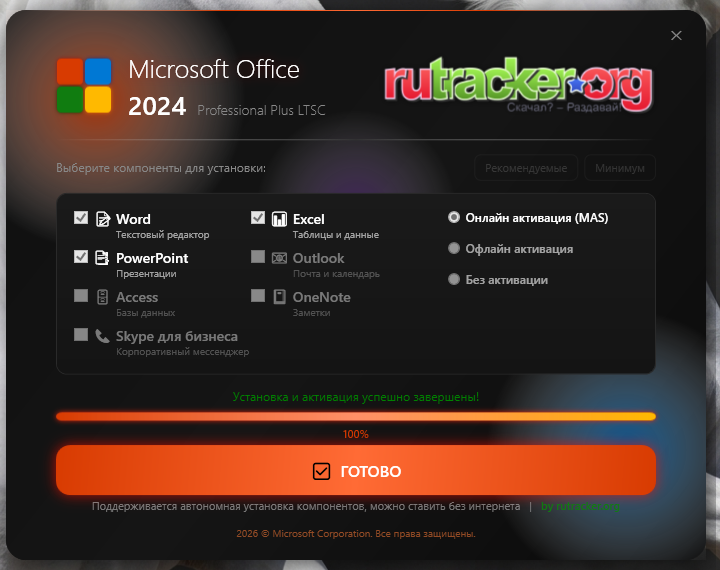Click the Microsoft Office title text
This screenshot has height=570, width=720.
pos(214,69)
